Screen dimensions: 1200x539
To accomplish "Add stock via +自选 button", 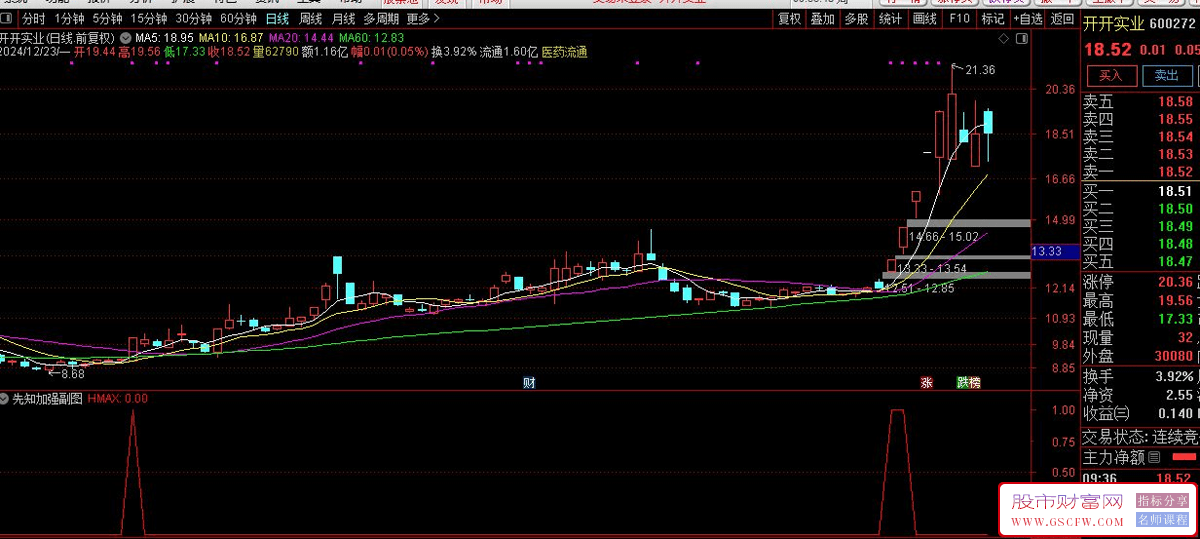I will pos(1028,19).
